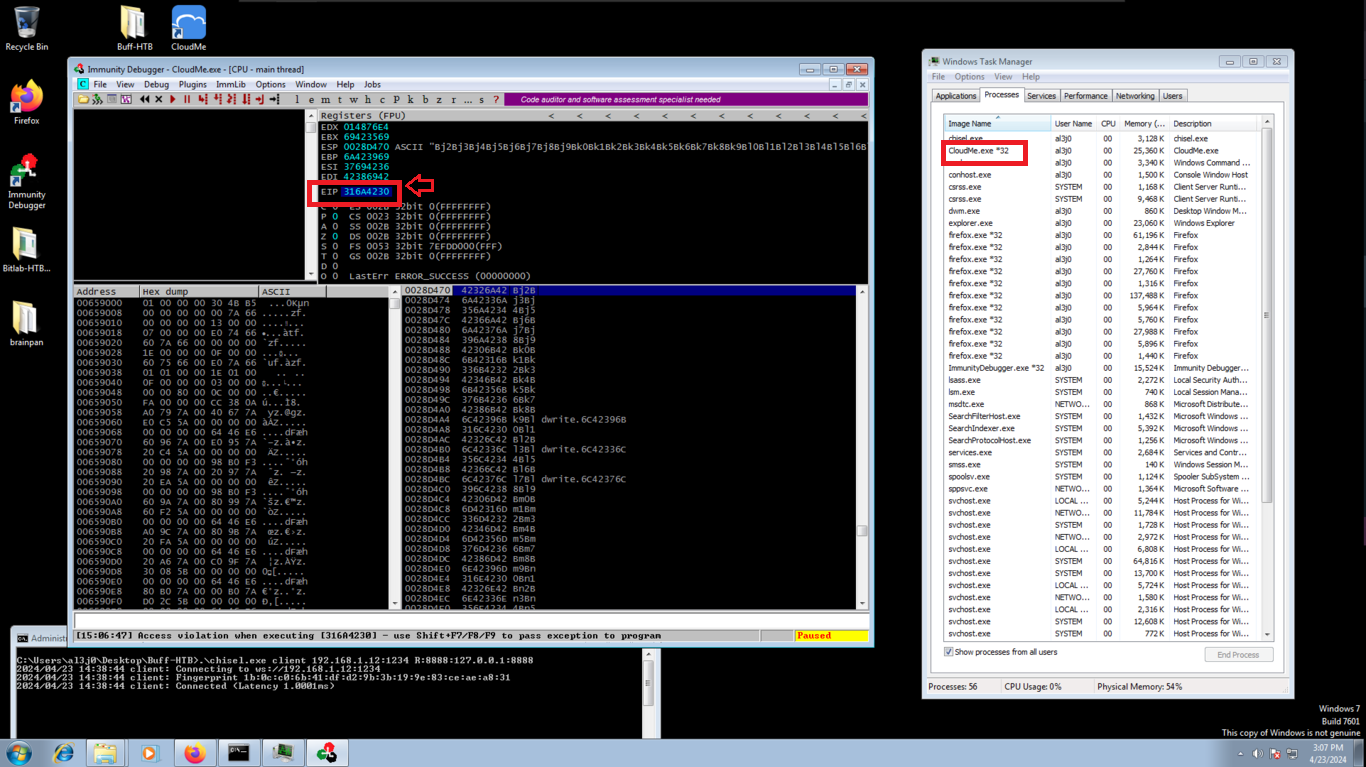Open Options menu in Task Manager
This screenshot has width=1366, height=767.
pos(969,77)
